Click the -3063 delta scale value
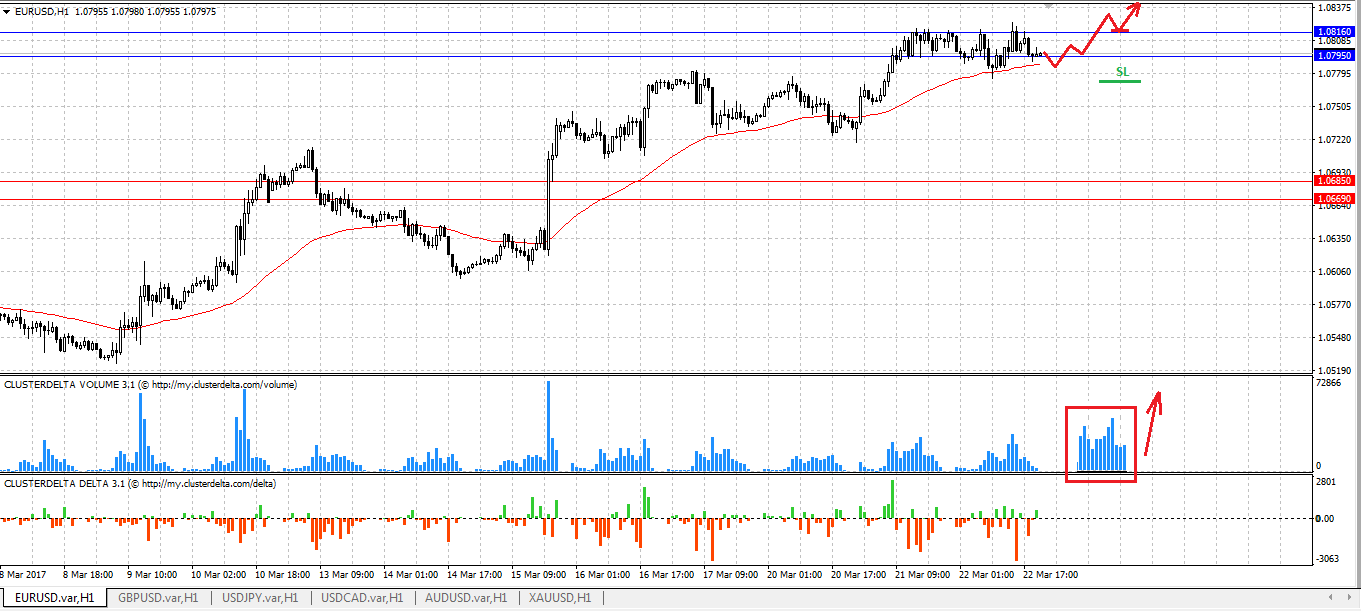This screenshot has height=611, width=1361. [x=1329, y=560]
